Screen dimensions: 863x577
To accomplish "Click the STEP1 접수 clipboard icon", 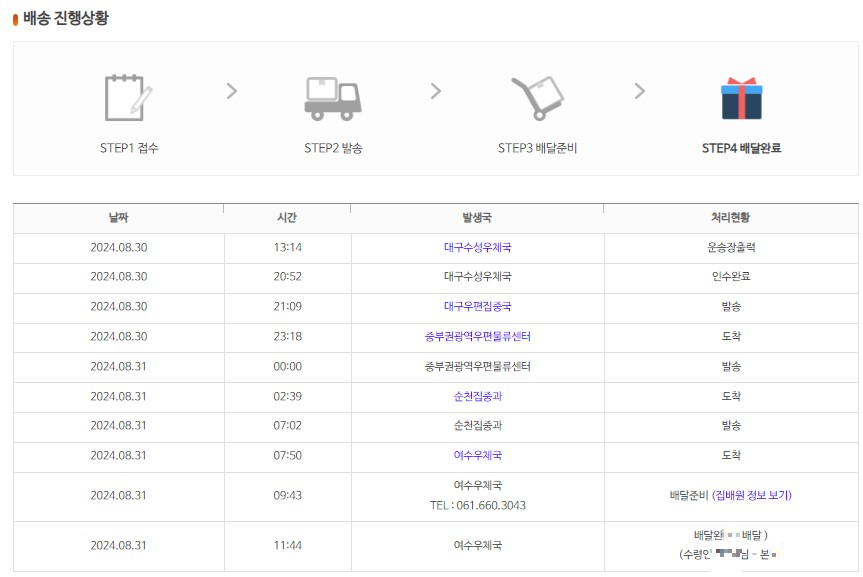I will [x=124, y=97].
